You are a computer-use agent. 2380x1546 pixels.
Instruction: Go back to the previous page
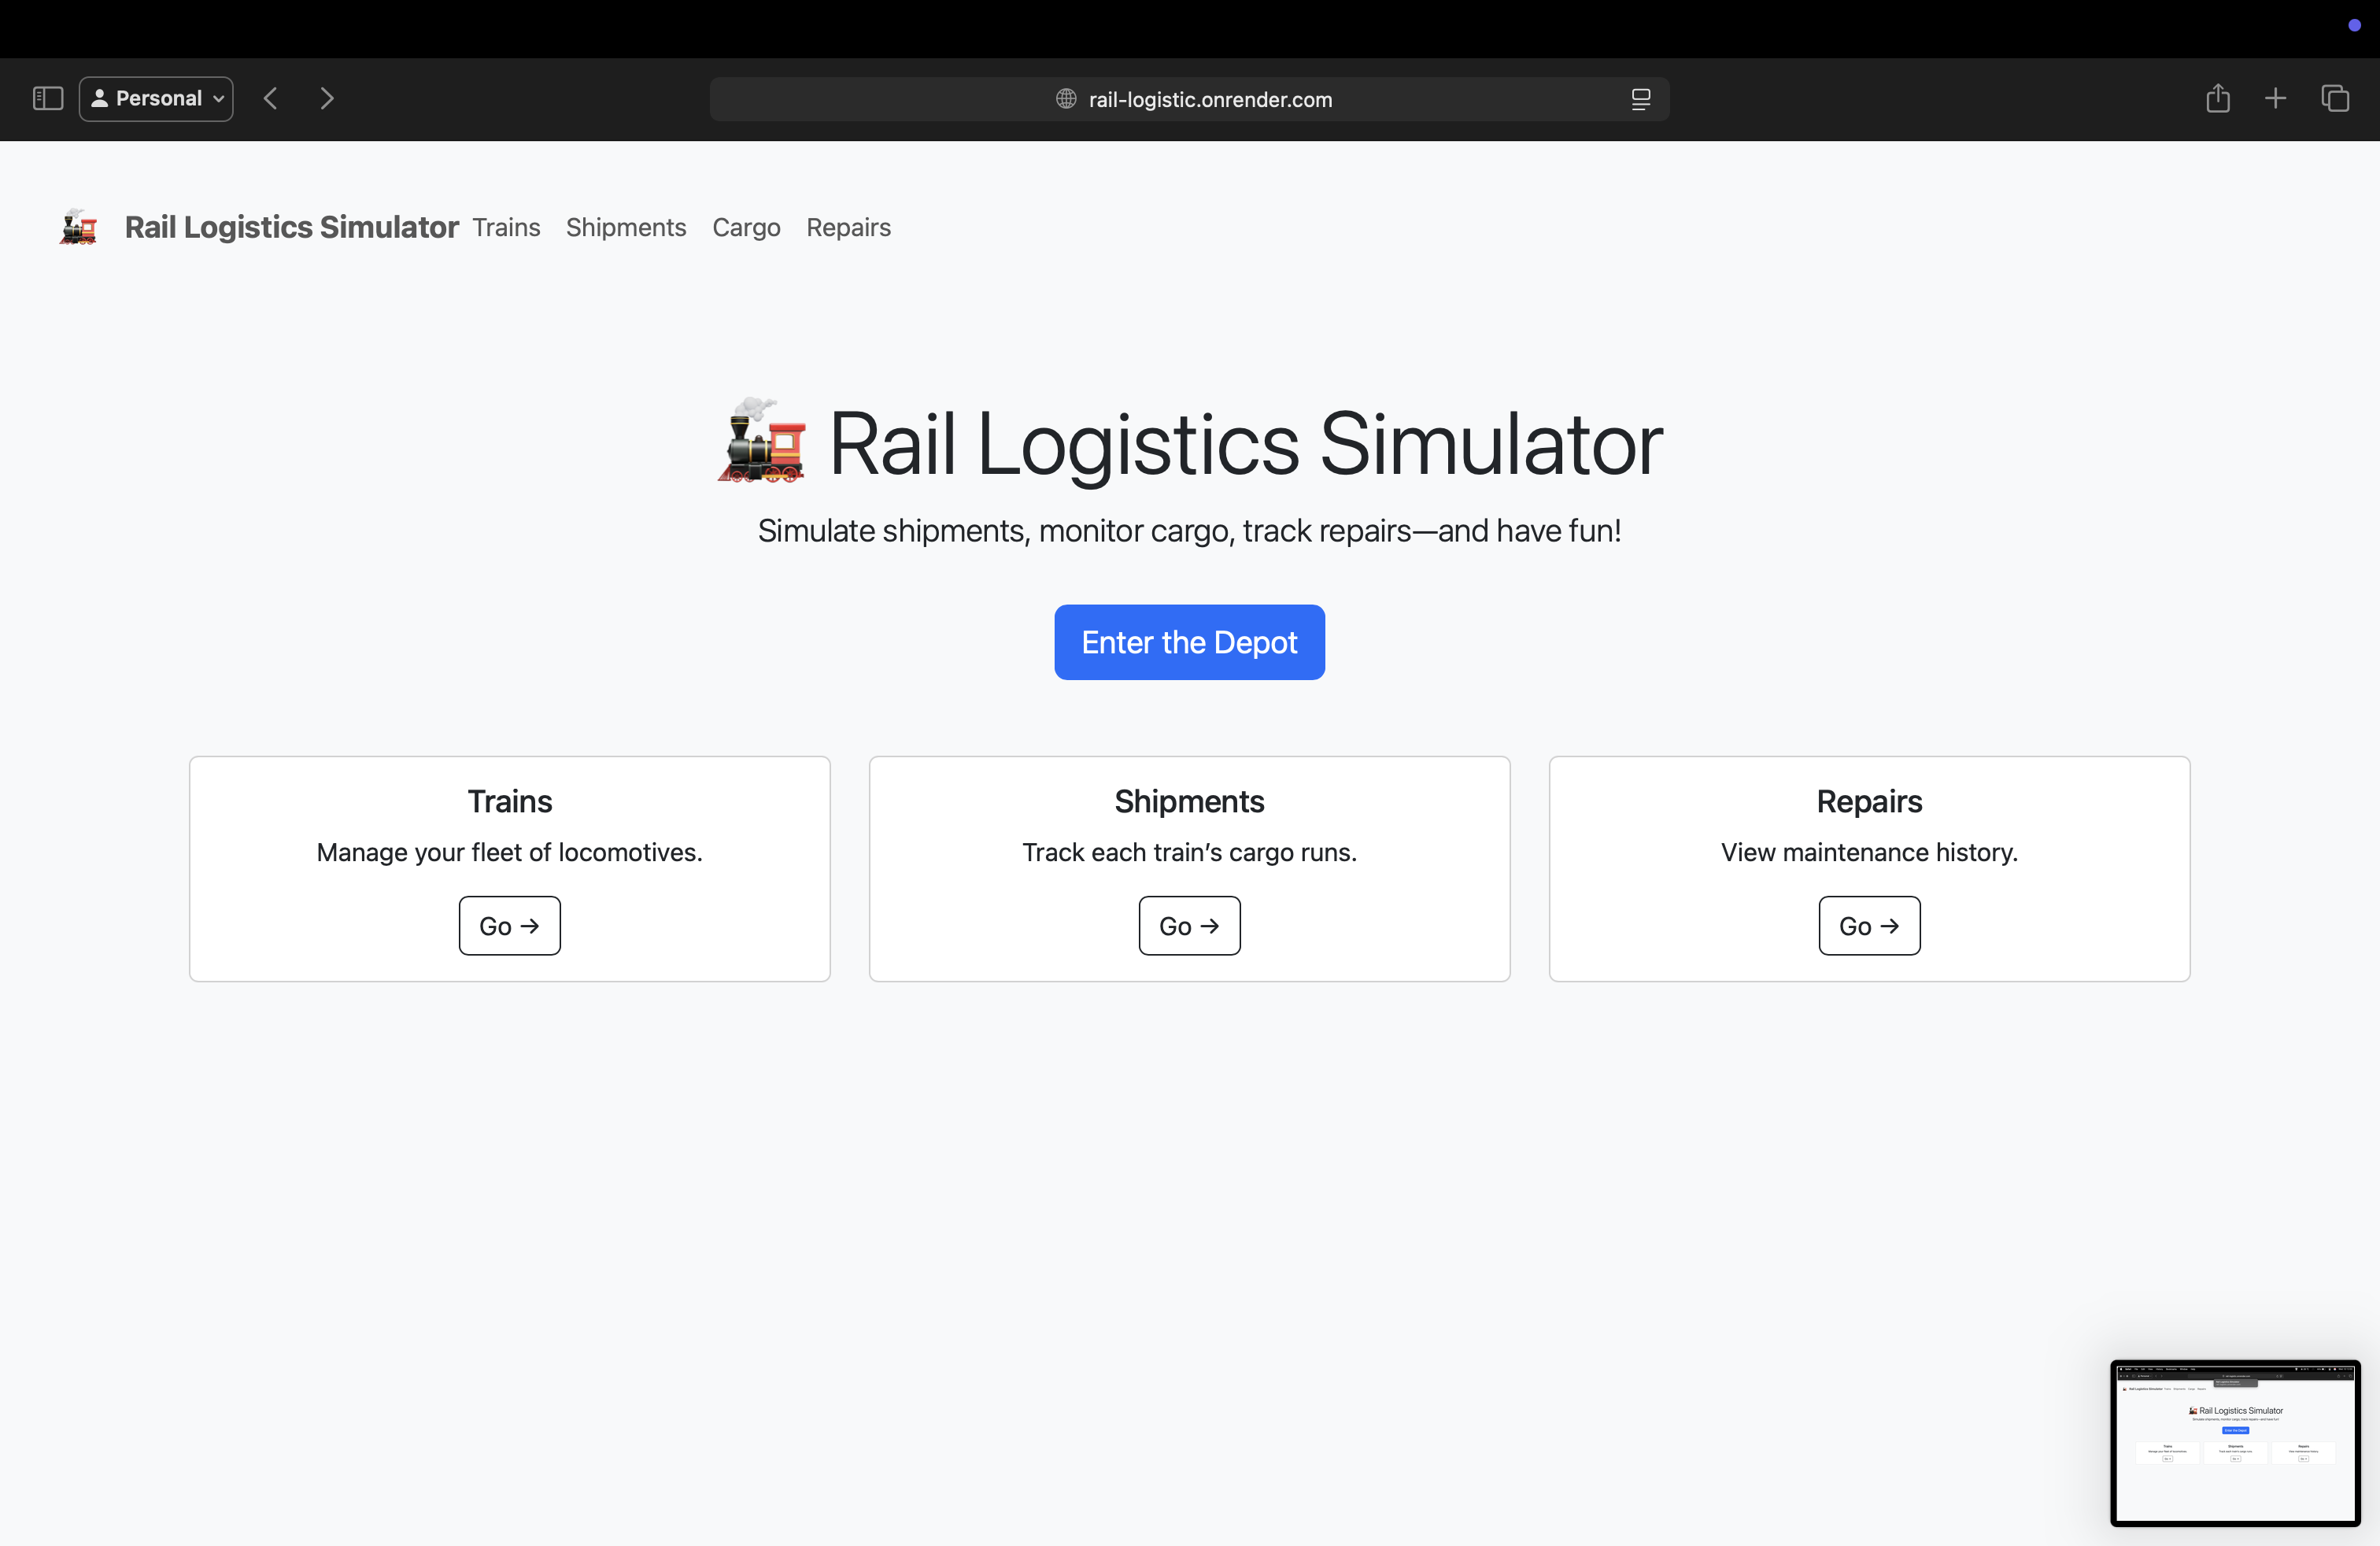(270, 98)
